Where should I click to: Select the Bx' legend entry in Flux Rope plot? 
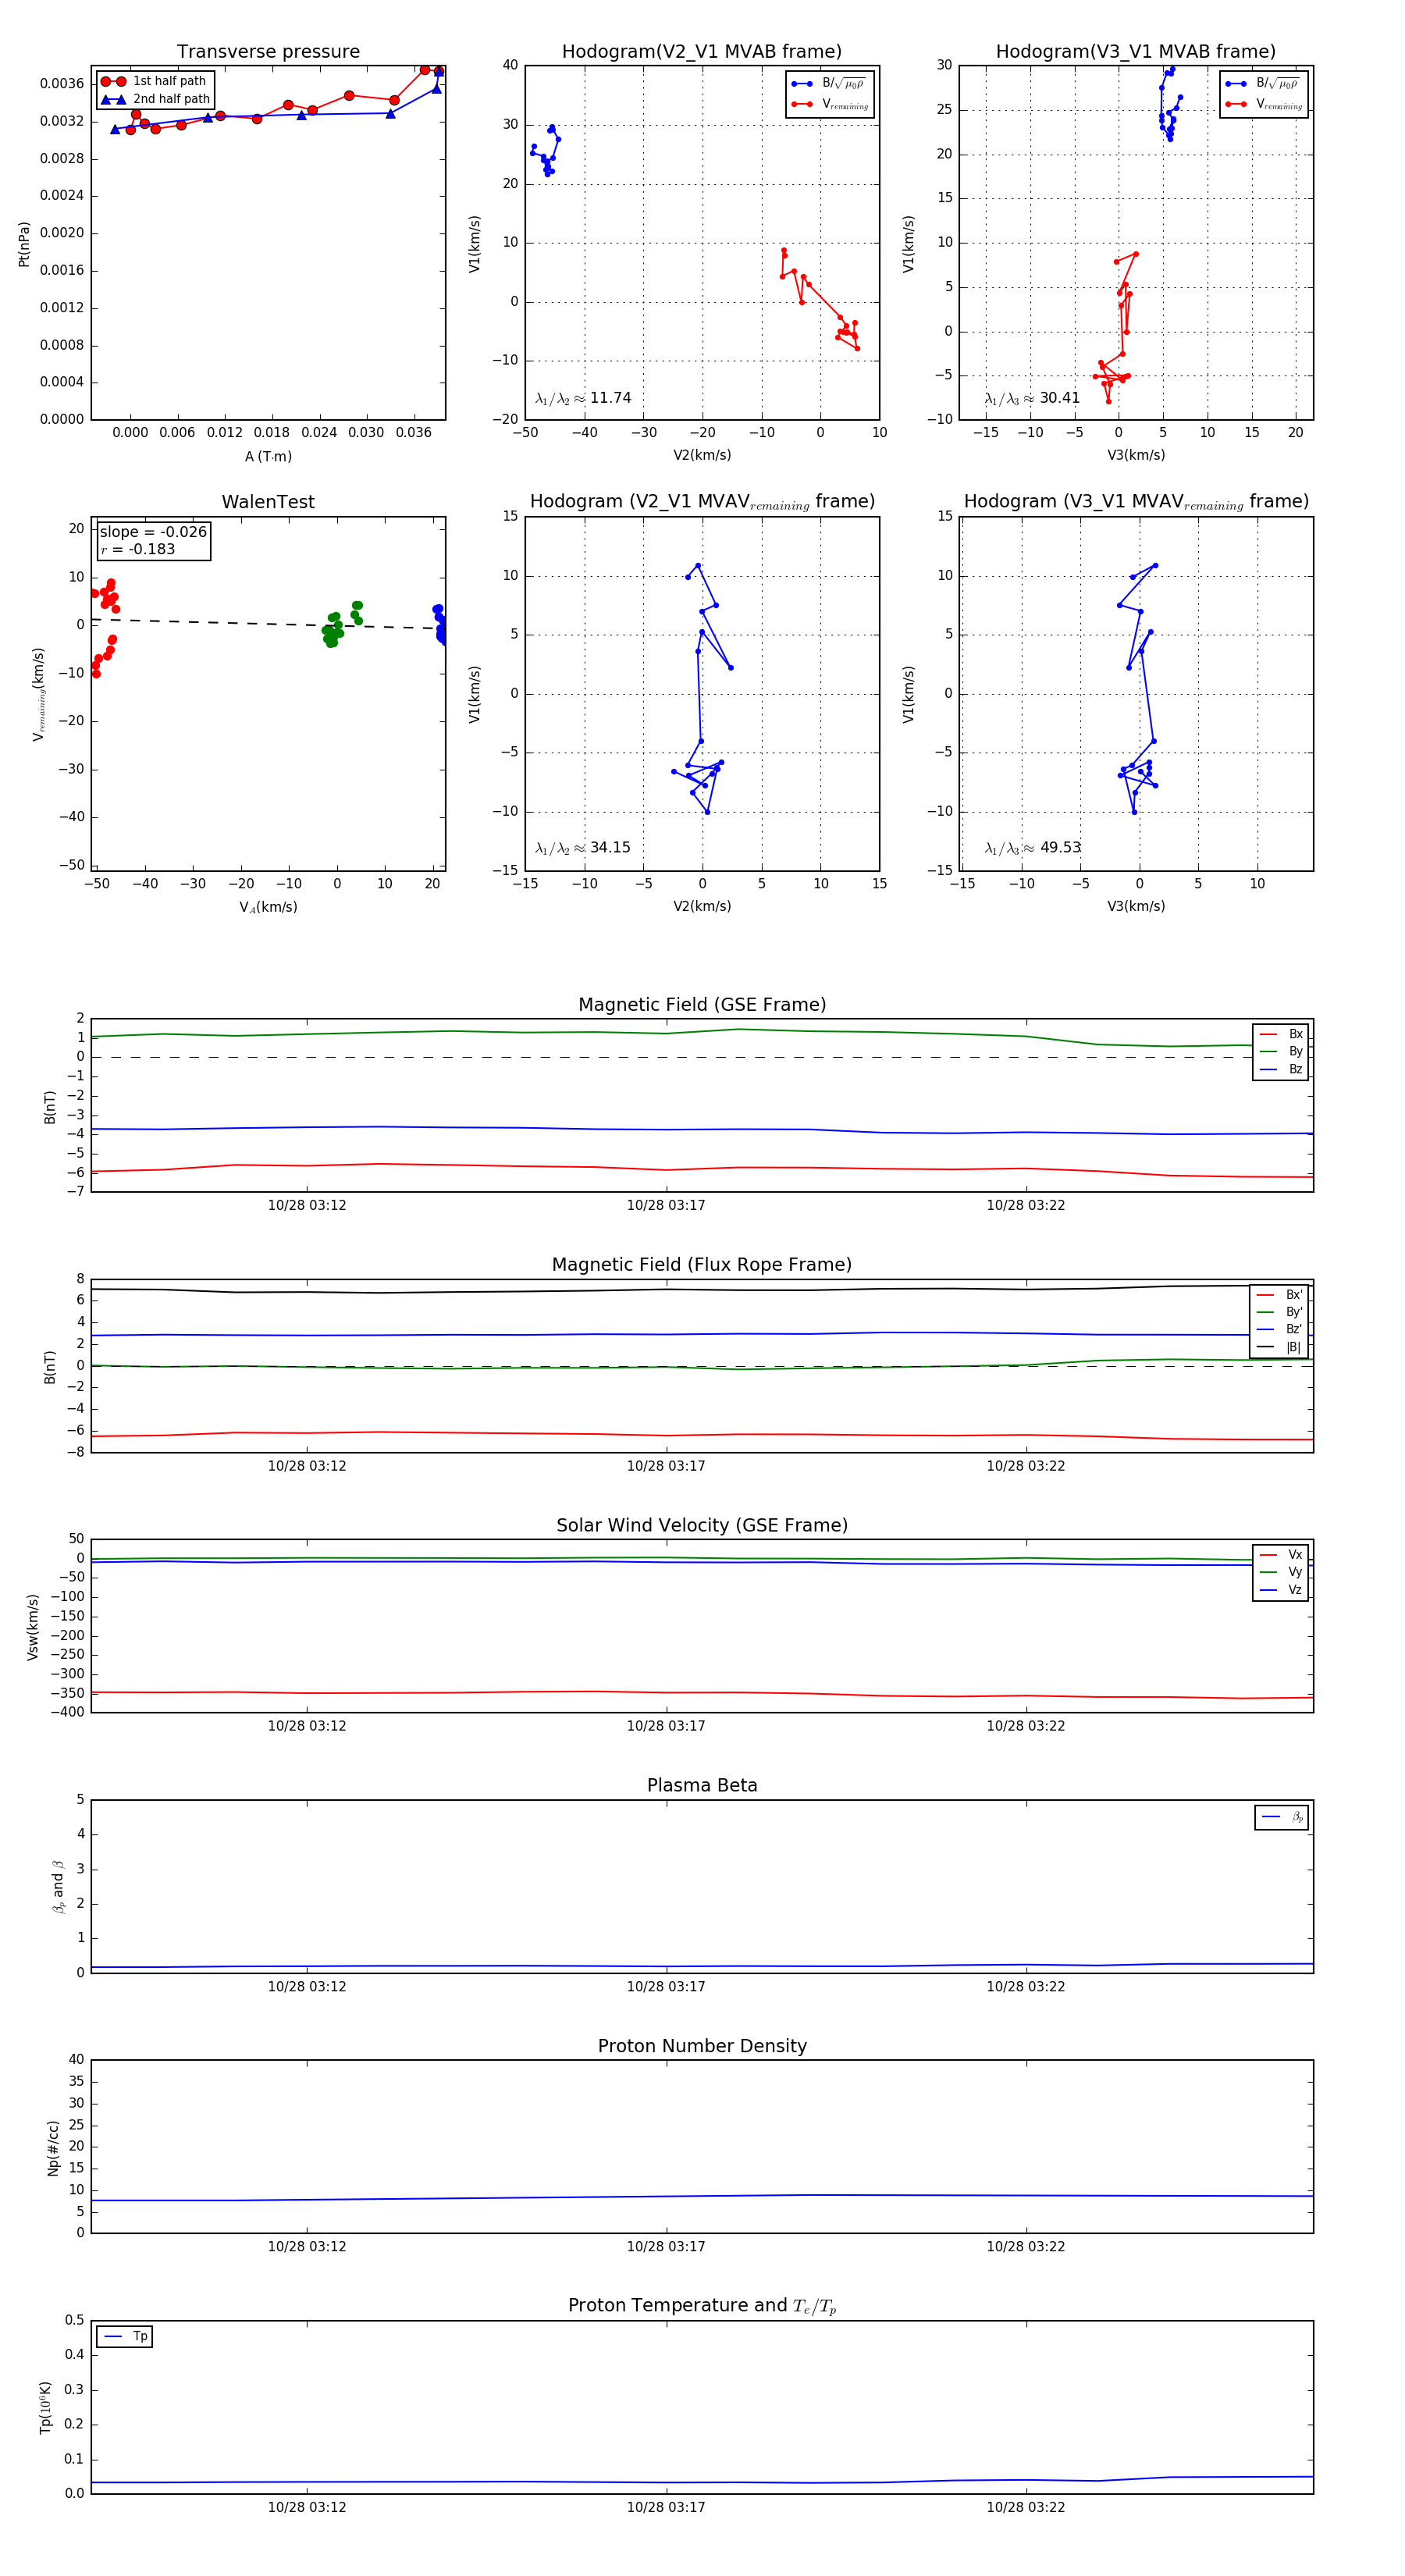click(1280, 1294)
